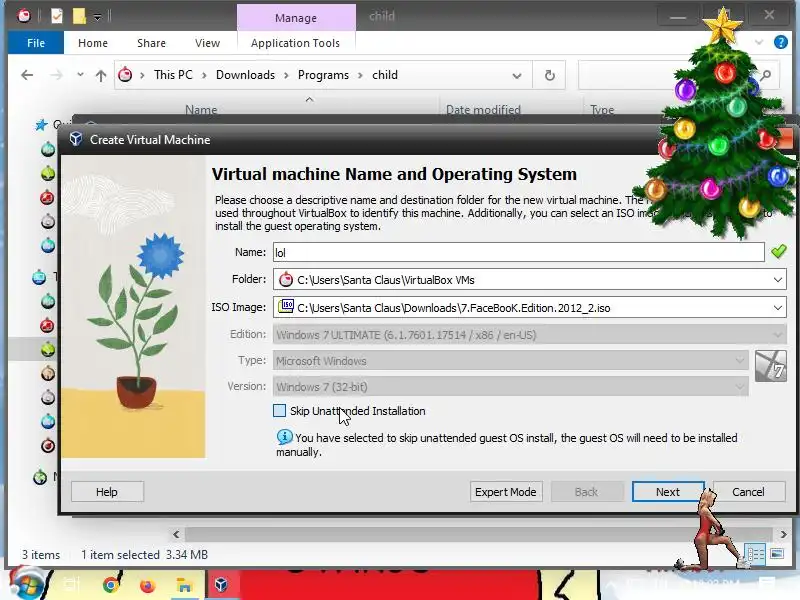Open the quick access toolbar customize dropdown
This screenshot has width=800, height=600.
(97, 17)
